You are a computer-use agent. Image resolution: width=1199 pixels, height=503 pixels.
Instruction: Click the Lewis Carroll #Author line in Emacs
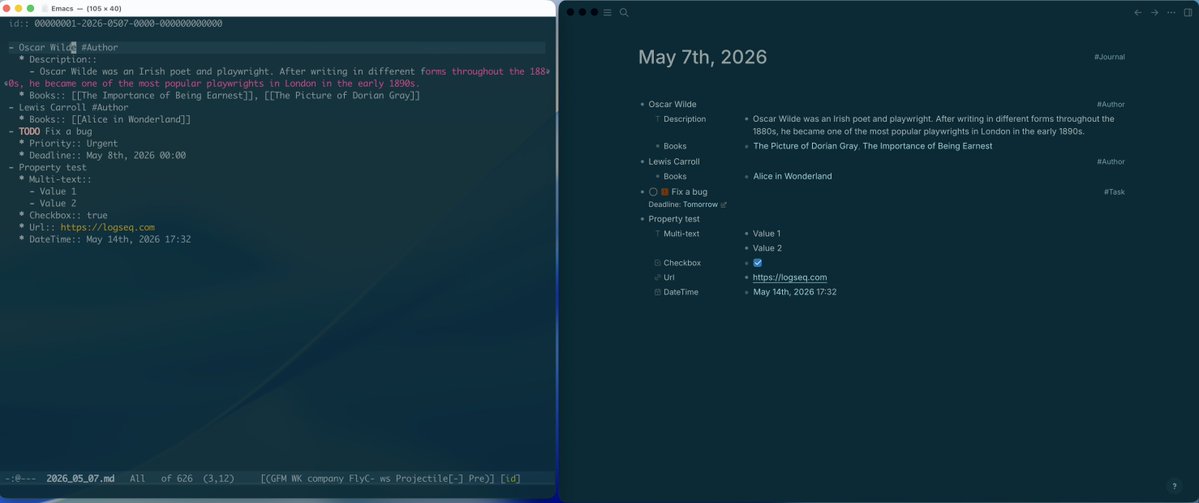click(69, 108)
